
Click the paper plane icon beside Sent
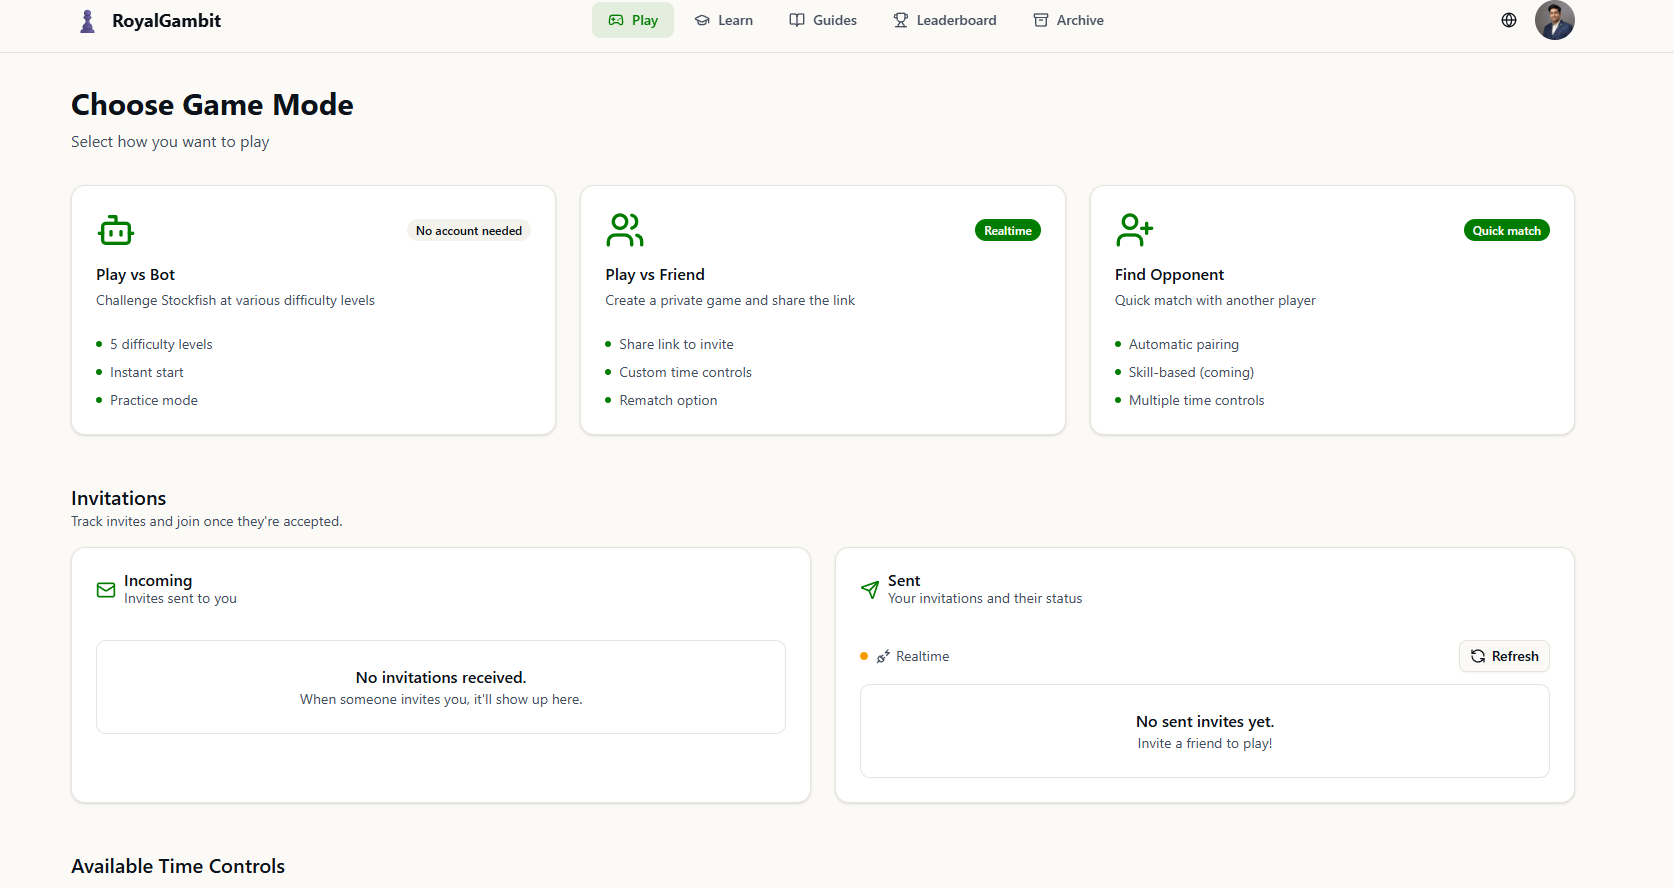870,590
